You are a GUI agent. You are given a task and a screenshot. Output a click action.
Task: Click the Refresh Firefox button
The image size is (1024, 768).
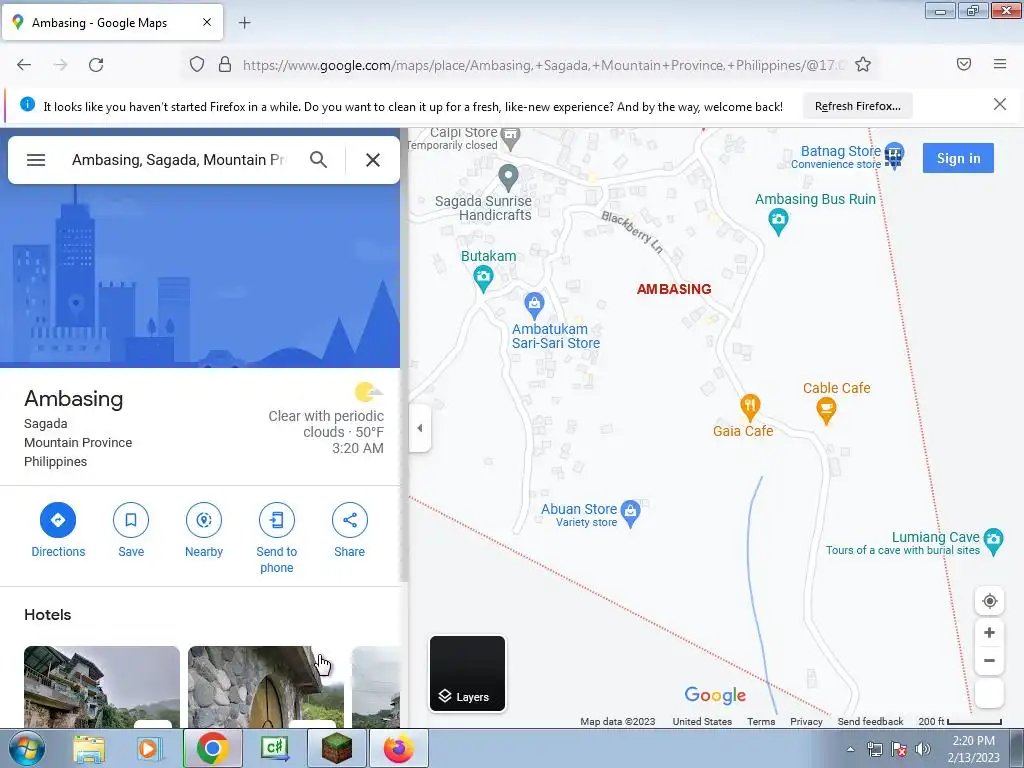857,106
